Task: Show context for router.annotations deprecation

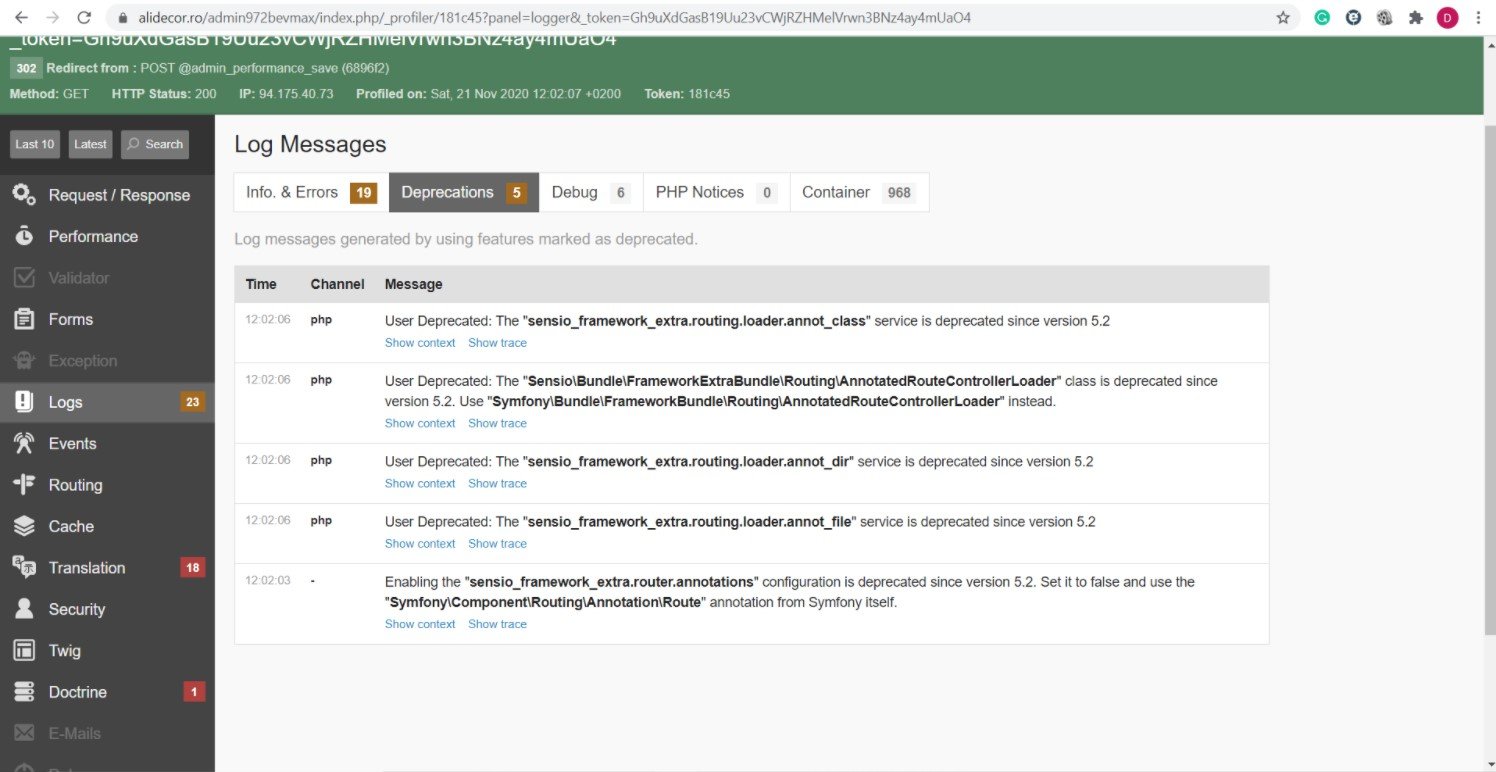Action: (x=420, y=624)
